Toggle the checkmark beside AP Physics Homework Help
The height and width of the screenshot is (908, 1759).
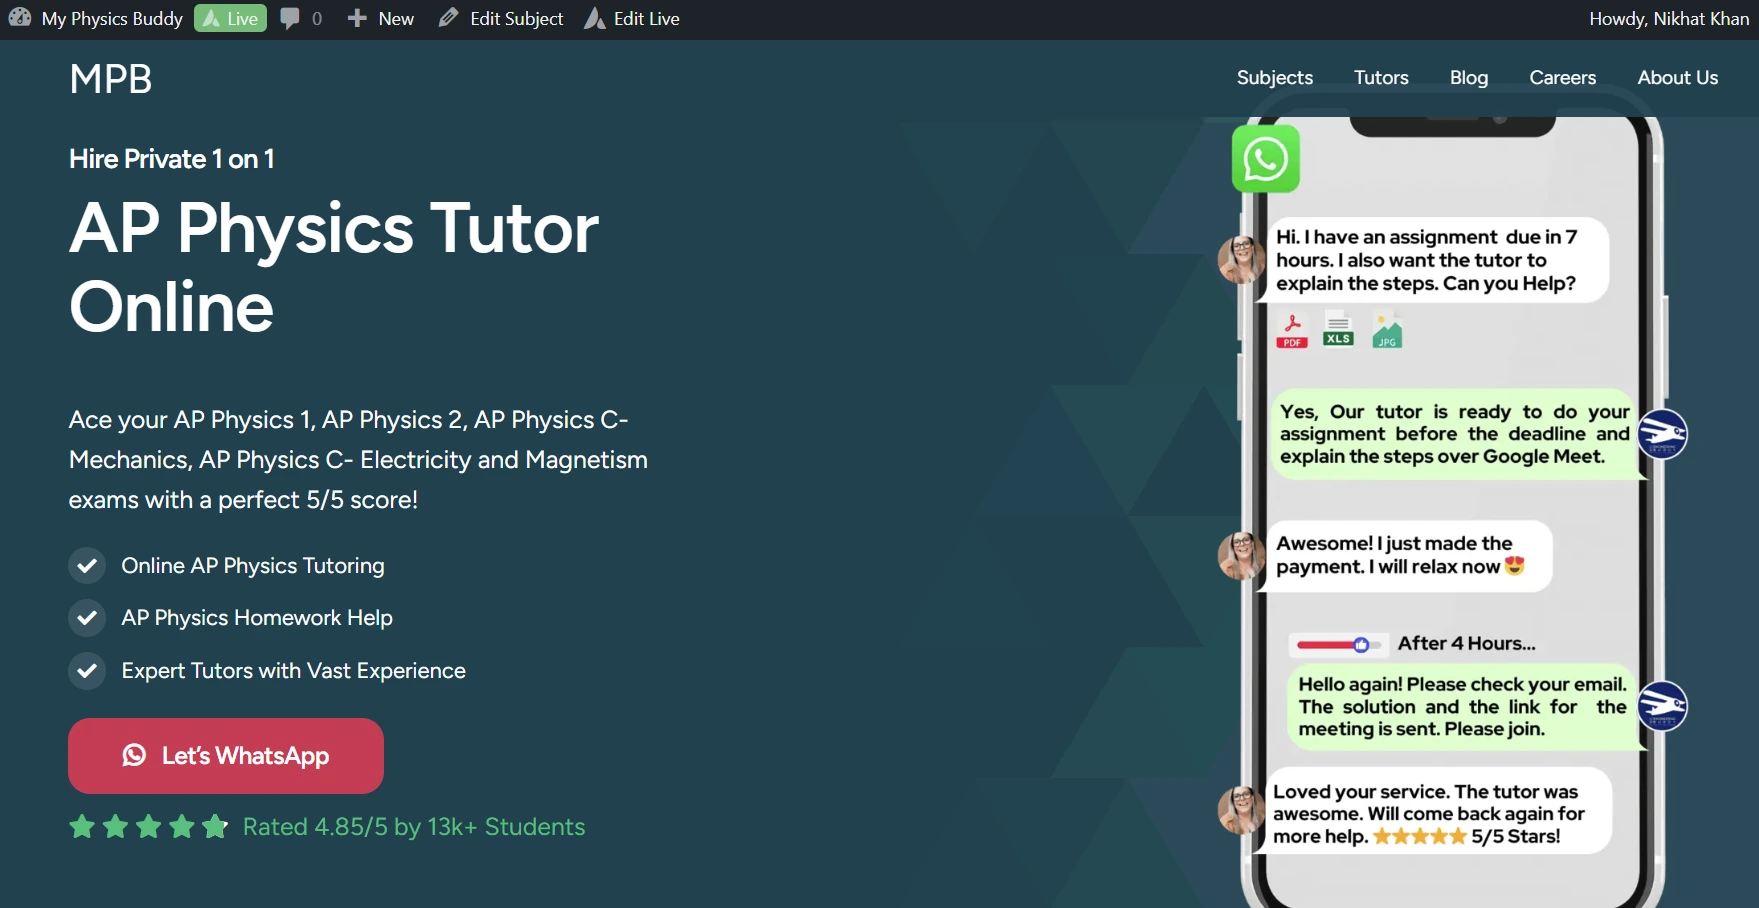(87, 617)
